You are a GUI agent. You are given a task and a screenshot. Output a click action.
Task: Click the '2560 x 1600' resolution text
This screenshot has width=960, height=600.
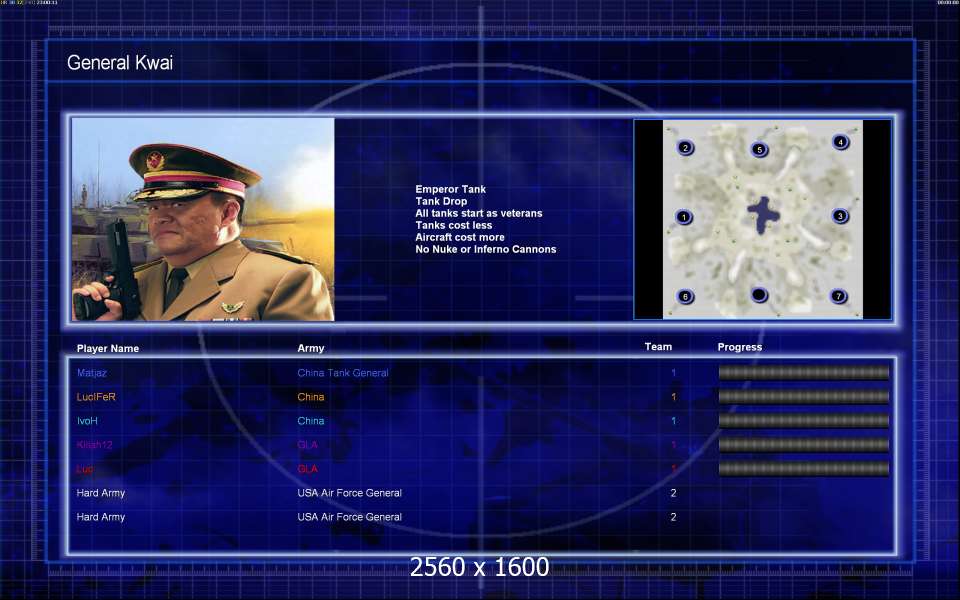[x=479, y=567]
